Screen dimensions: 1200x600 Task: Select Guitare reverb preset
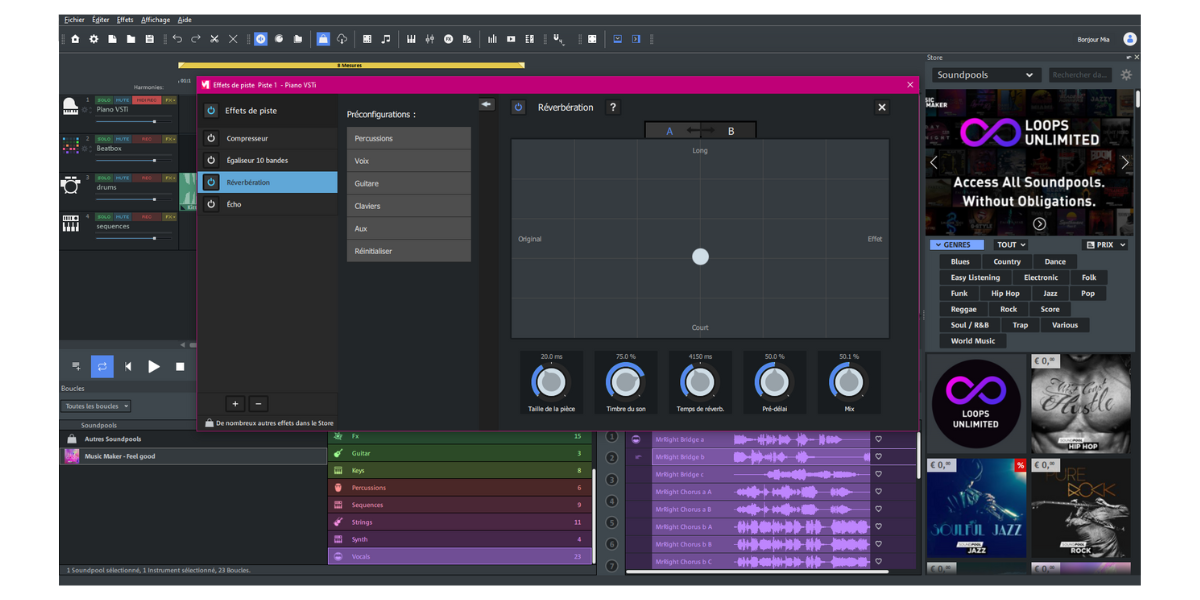click(408, 183)
